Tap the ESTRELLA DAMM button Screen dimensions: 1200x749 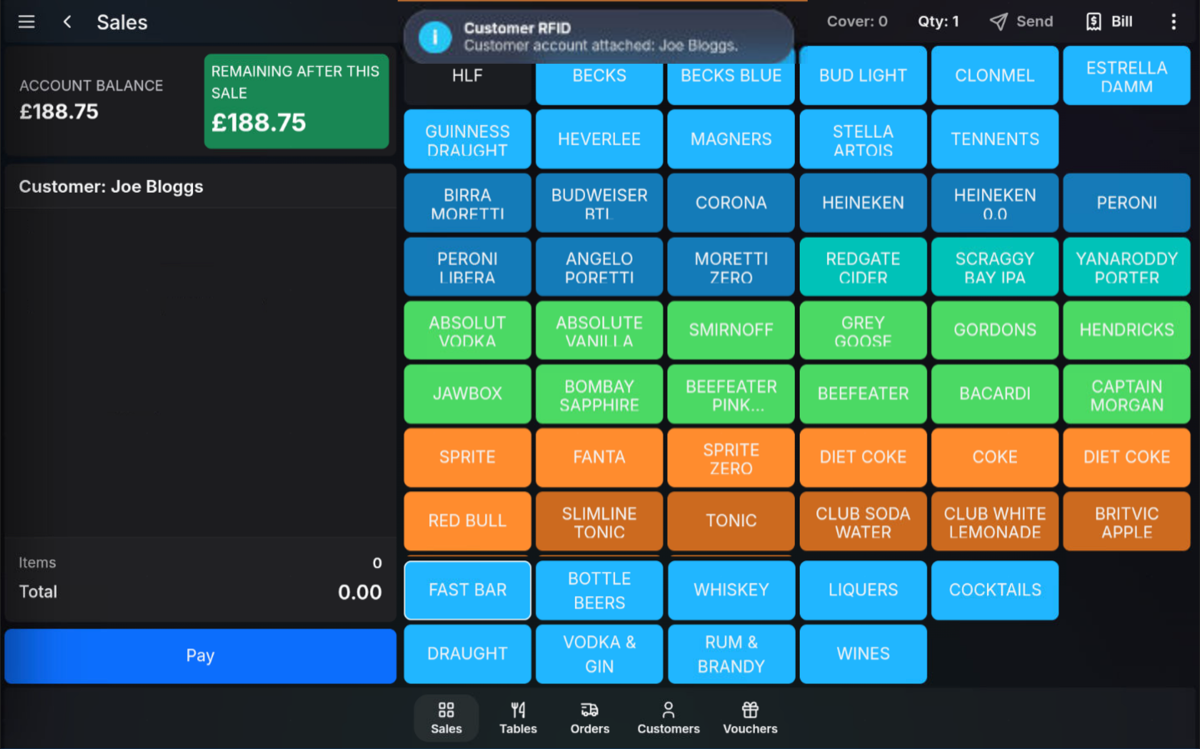point(1127,75)
